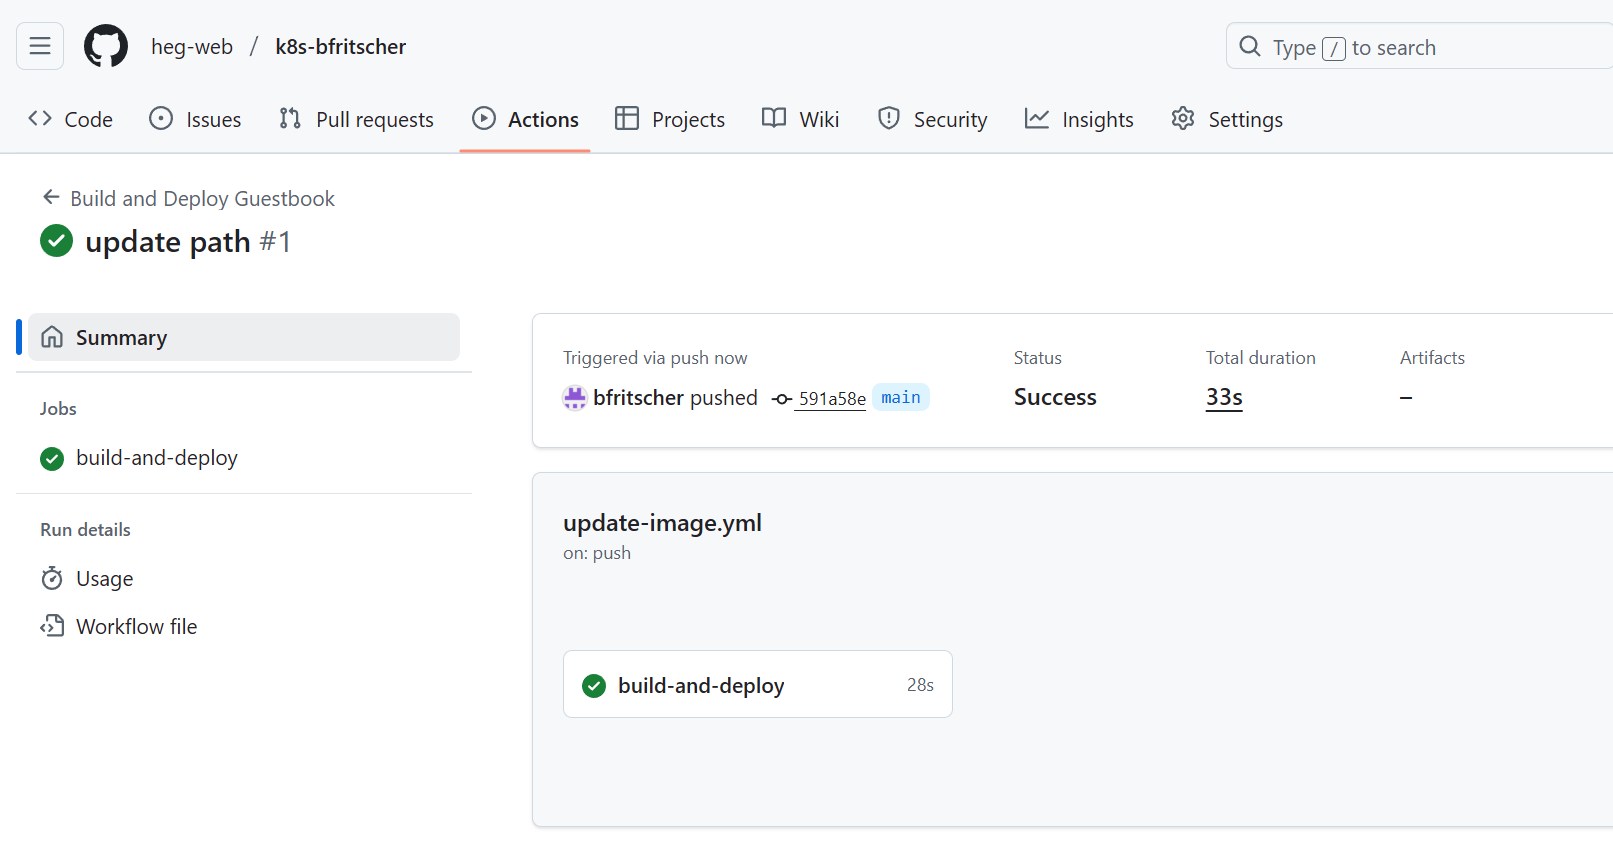
Task: Go to the Pull requests tab
Action: [x=357, y=120]
